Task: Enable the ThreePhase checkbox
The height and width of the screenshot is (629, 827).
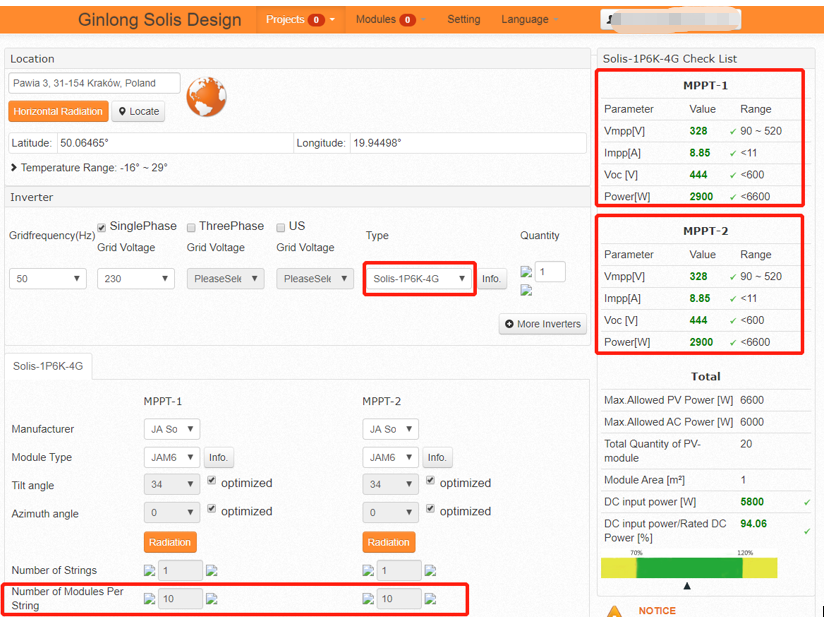Action: pos(191,227)
